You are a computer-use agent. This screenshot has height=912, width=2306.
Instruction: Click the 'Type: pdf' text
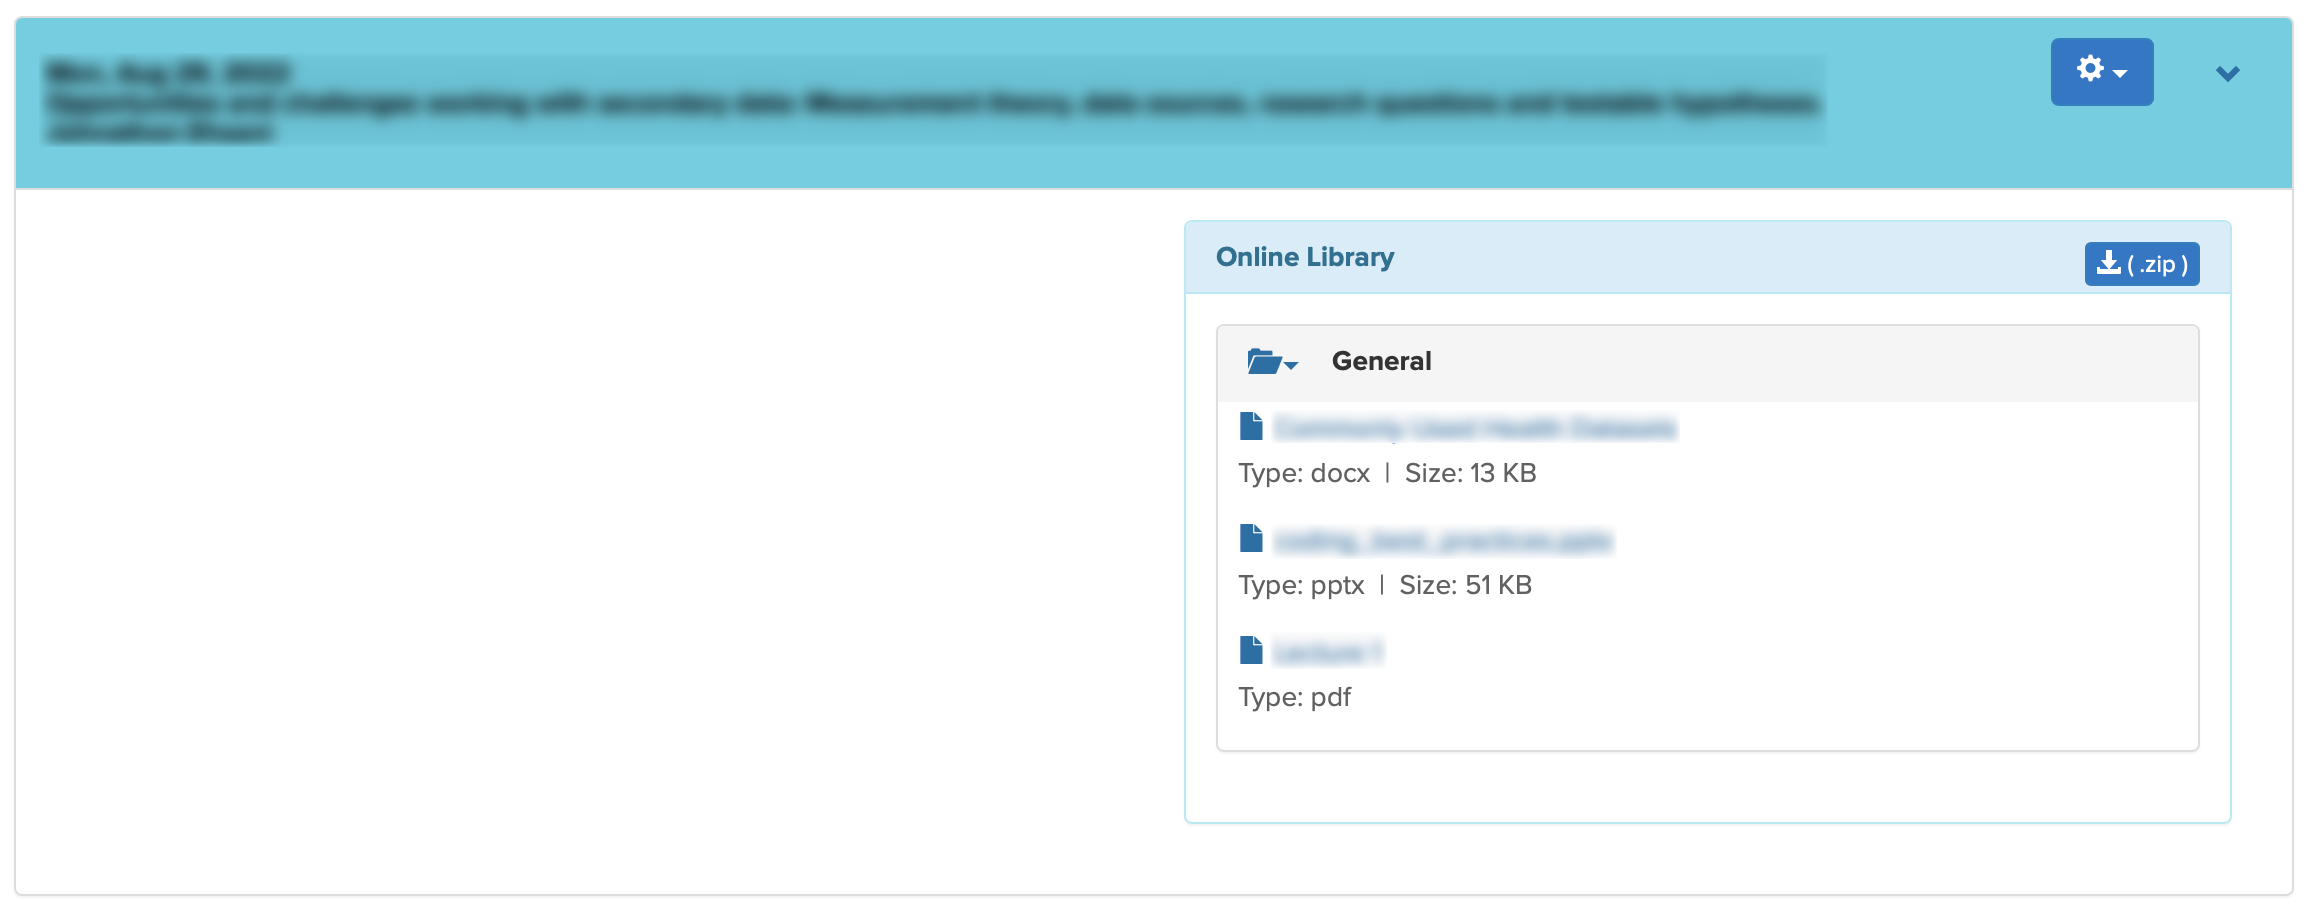(x=1295, y=697)
